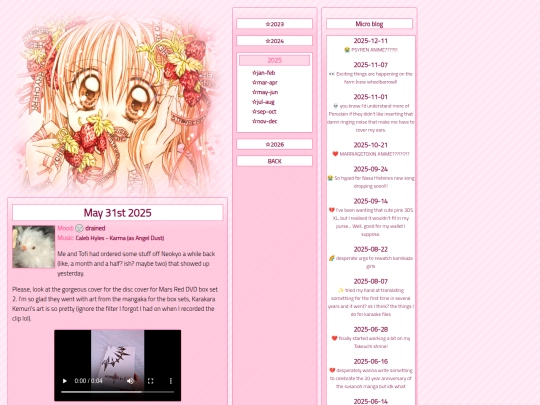Open the jul-aug entries link

[263, 102]
